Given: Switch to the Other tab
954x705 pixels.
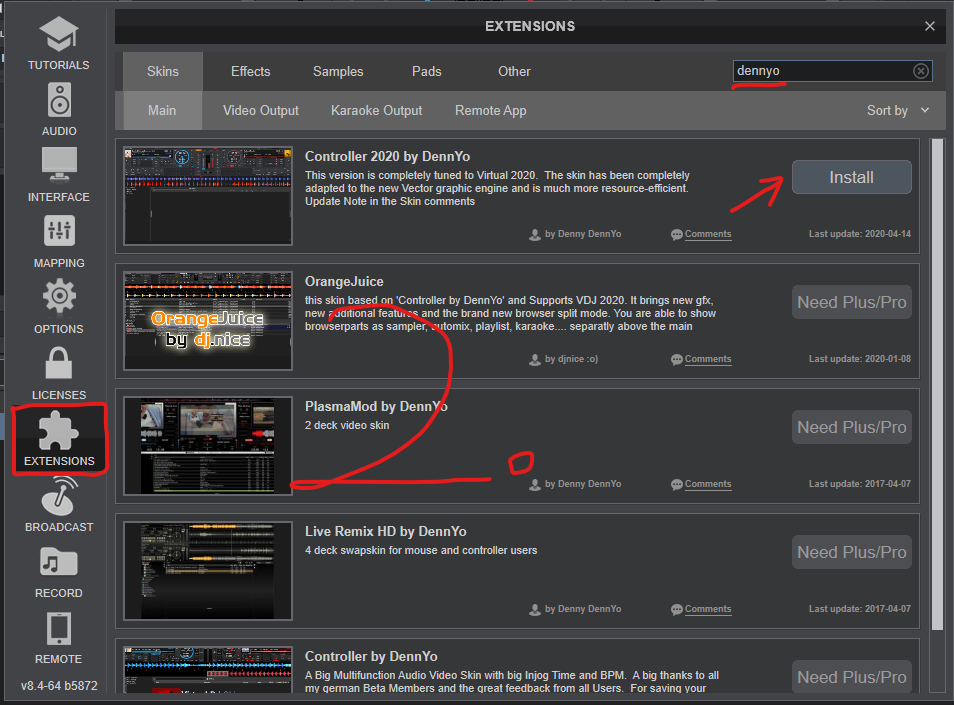Looking at the screenshot, I should [x=514, y=71].
